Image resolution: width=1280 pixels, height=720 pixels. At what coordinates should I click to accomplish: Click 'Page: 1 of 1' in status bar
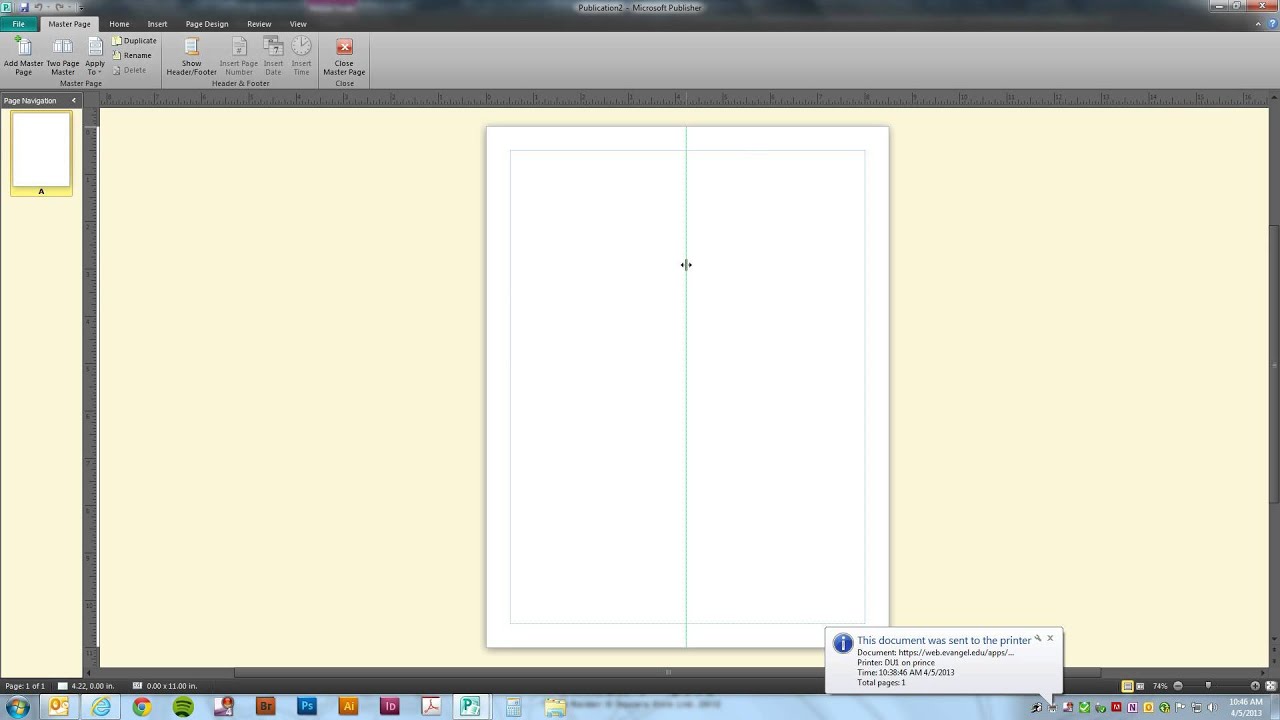coord(25,686)
